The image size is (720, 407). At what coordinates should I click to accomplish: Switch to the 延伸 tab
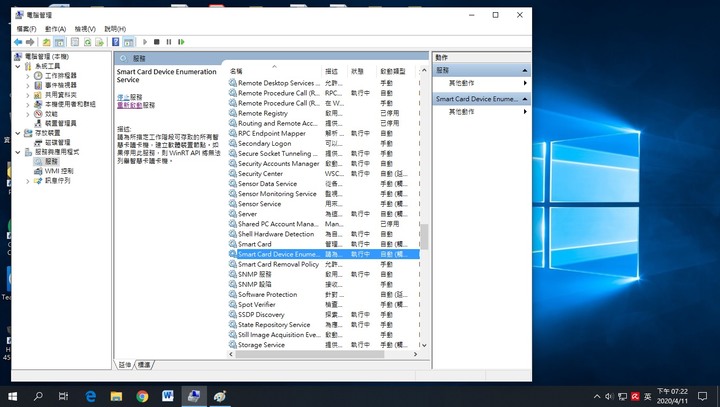coord(124,365)
